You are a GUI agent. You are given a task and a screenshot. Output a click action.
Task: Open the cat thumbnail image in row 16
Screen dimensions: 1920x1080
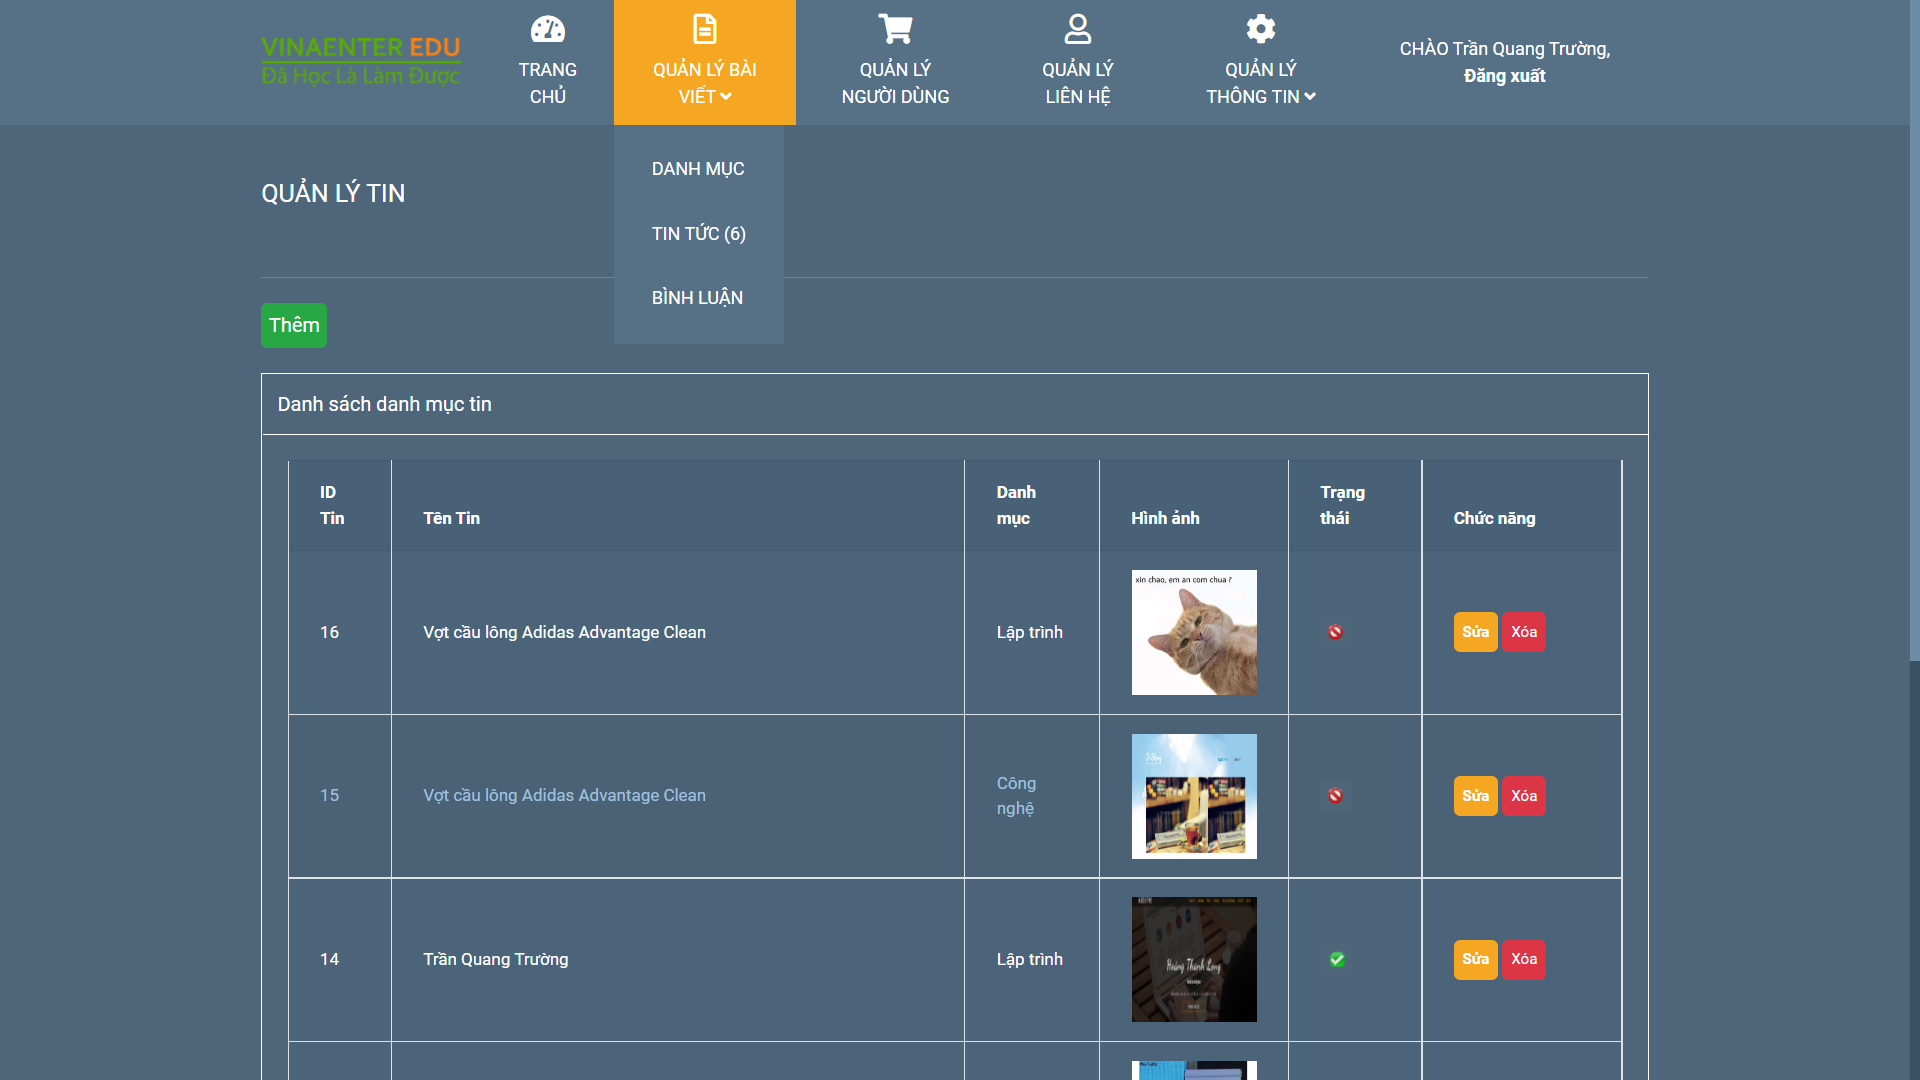[1194, 633]
